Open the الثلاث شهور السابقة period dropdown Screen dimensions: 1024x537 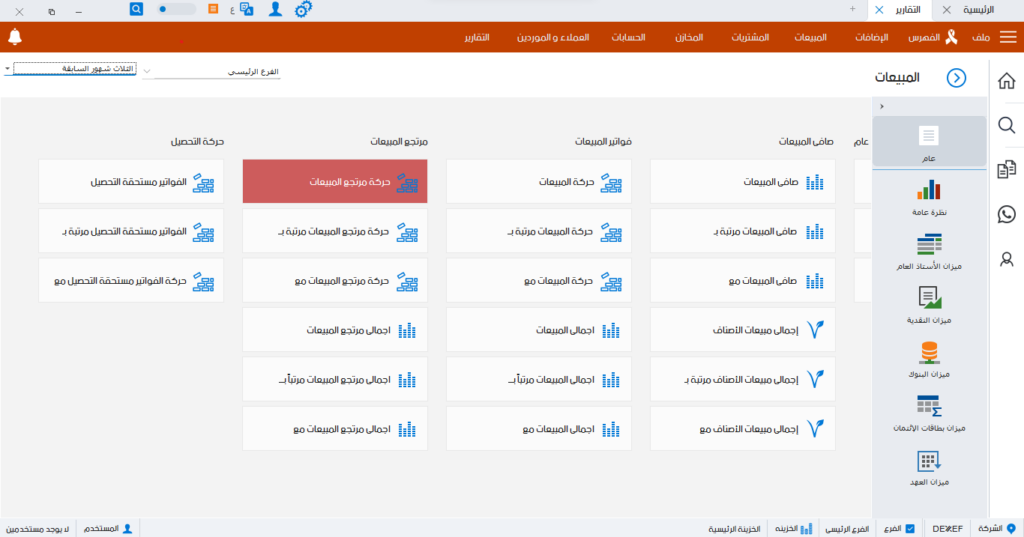tap(8, 69)
